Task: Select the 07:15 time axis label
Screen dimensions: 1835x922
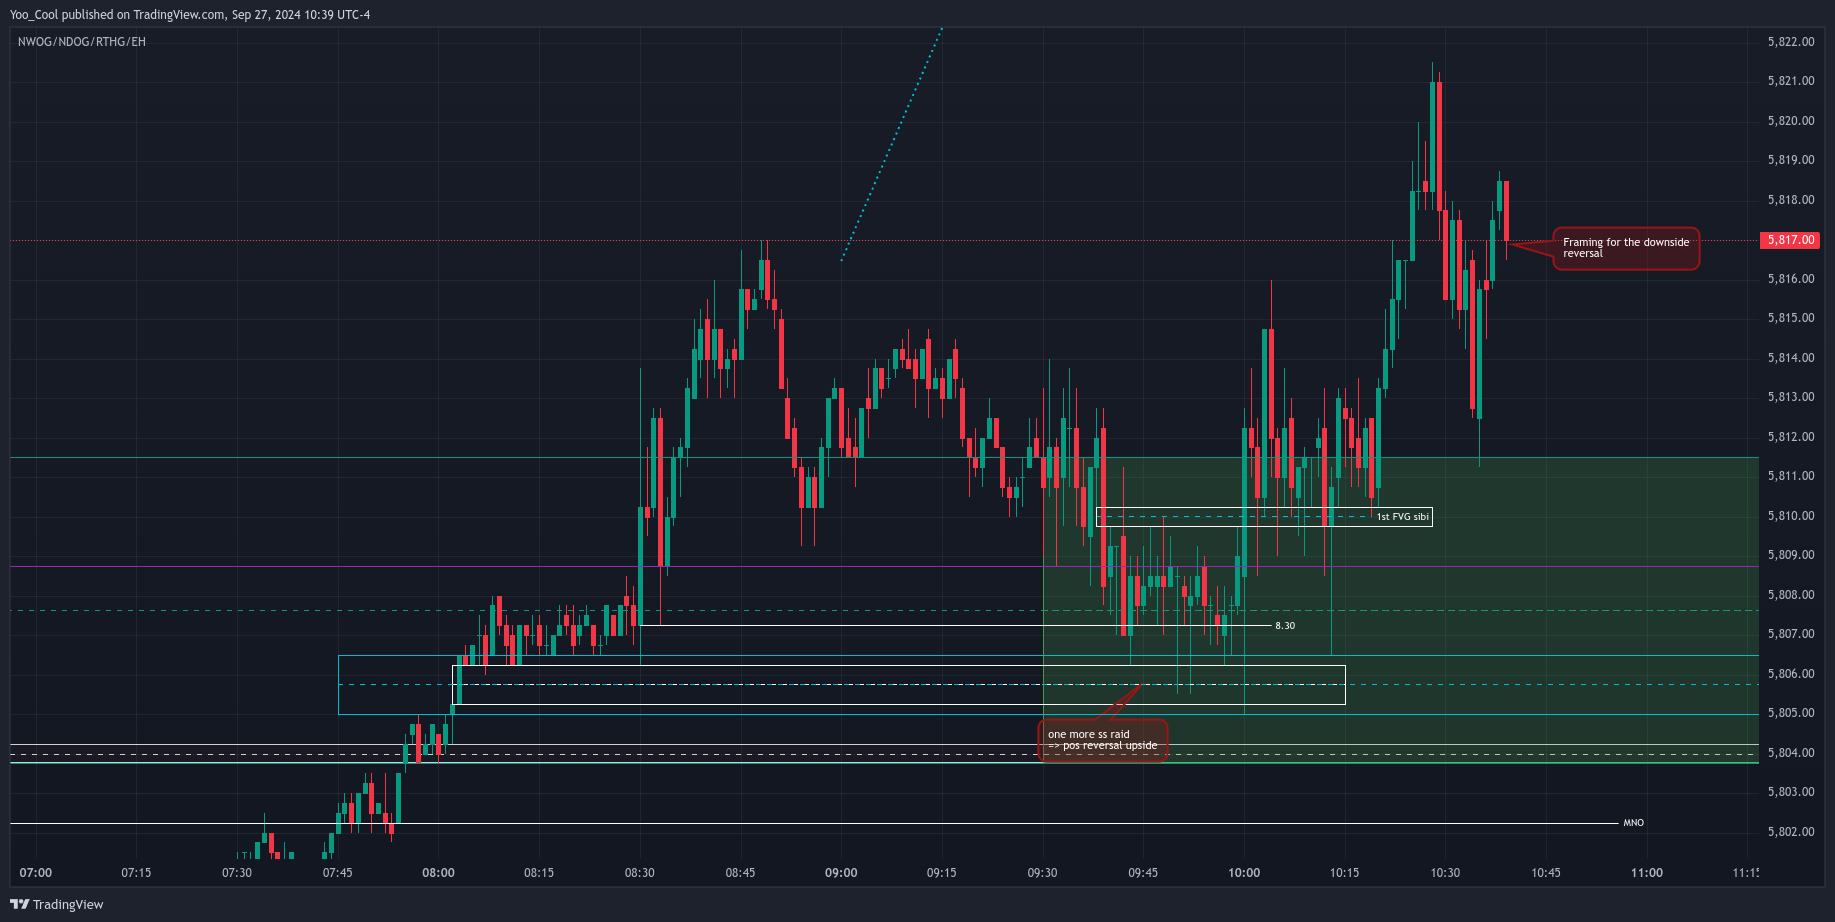Action: (x=136, y=873)
